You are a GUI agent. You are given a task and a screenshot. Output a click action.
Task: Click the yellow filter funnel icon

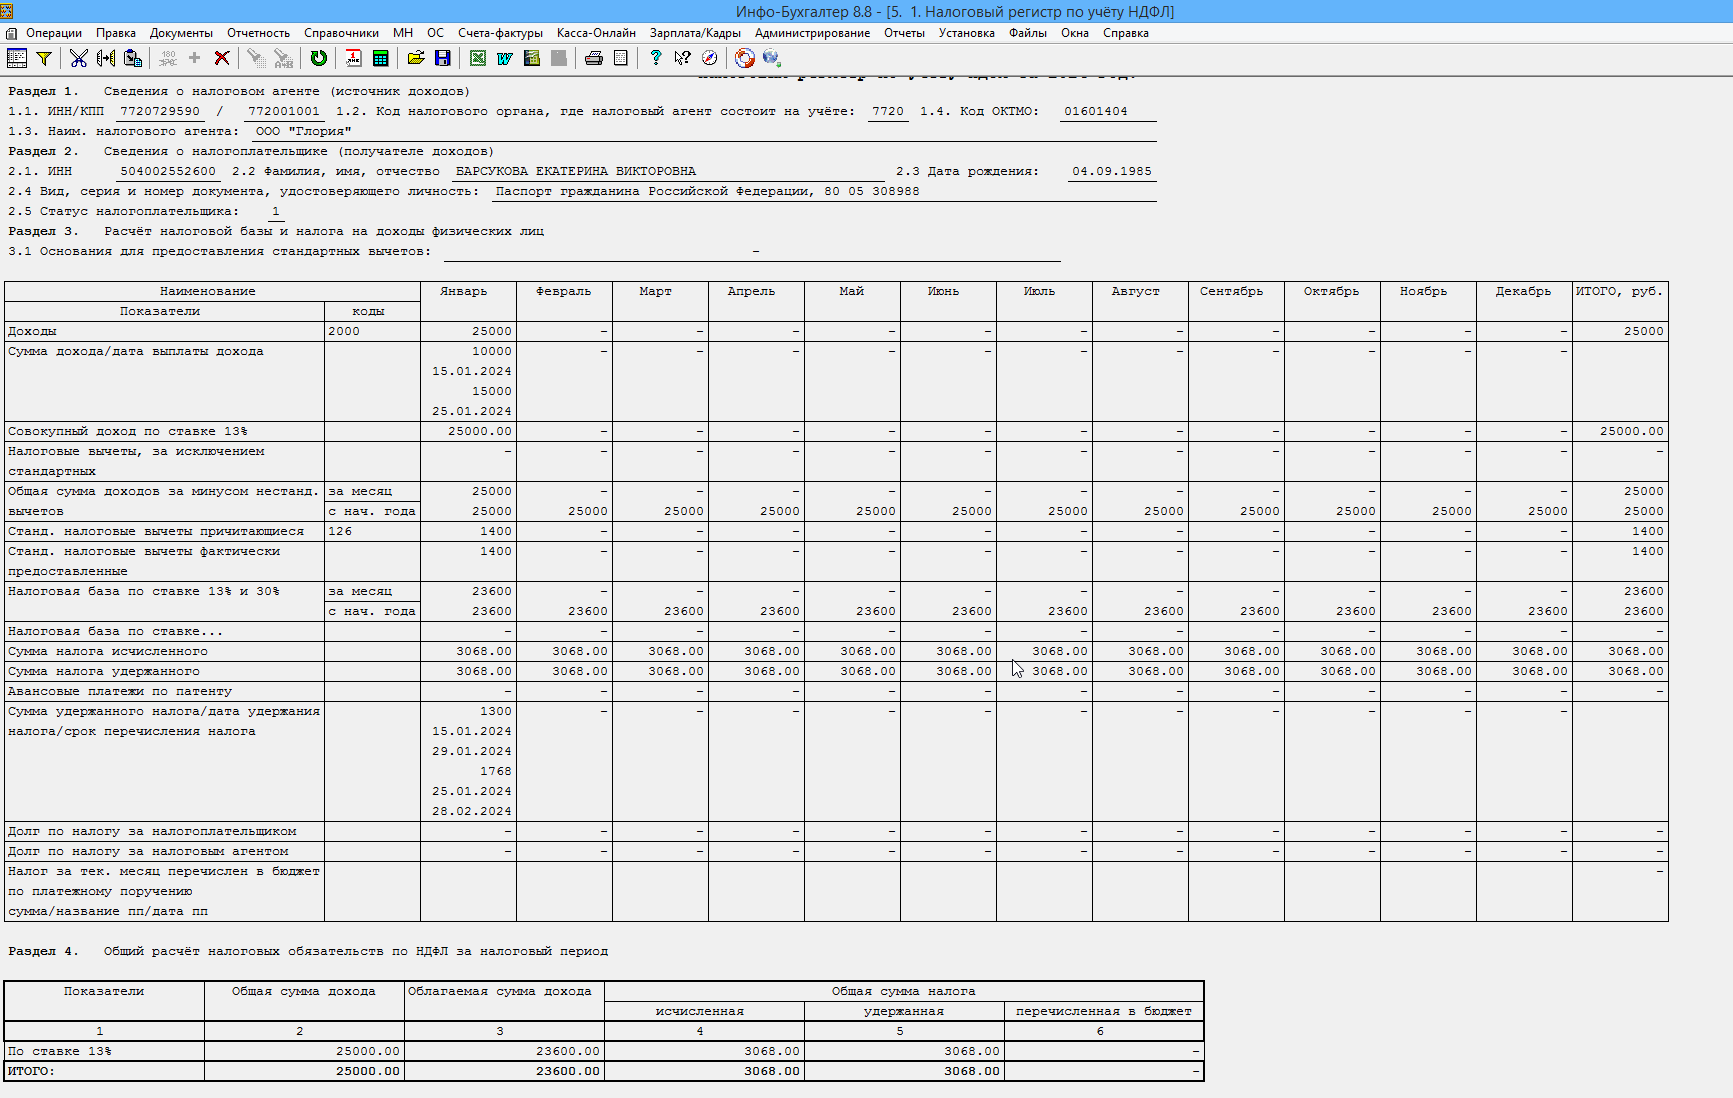pyautogui.click(x=44, y=58)
